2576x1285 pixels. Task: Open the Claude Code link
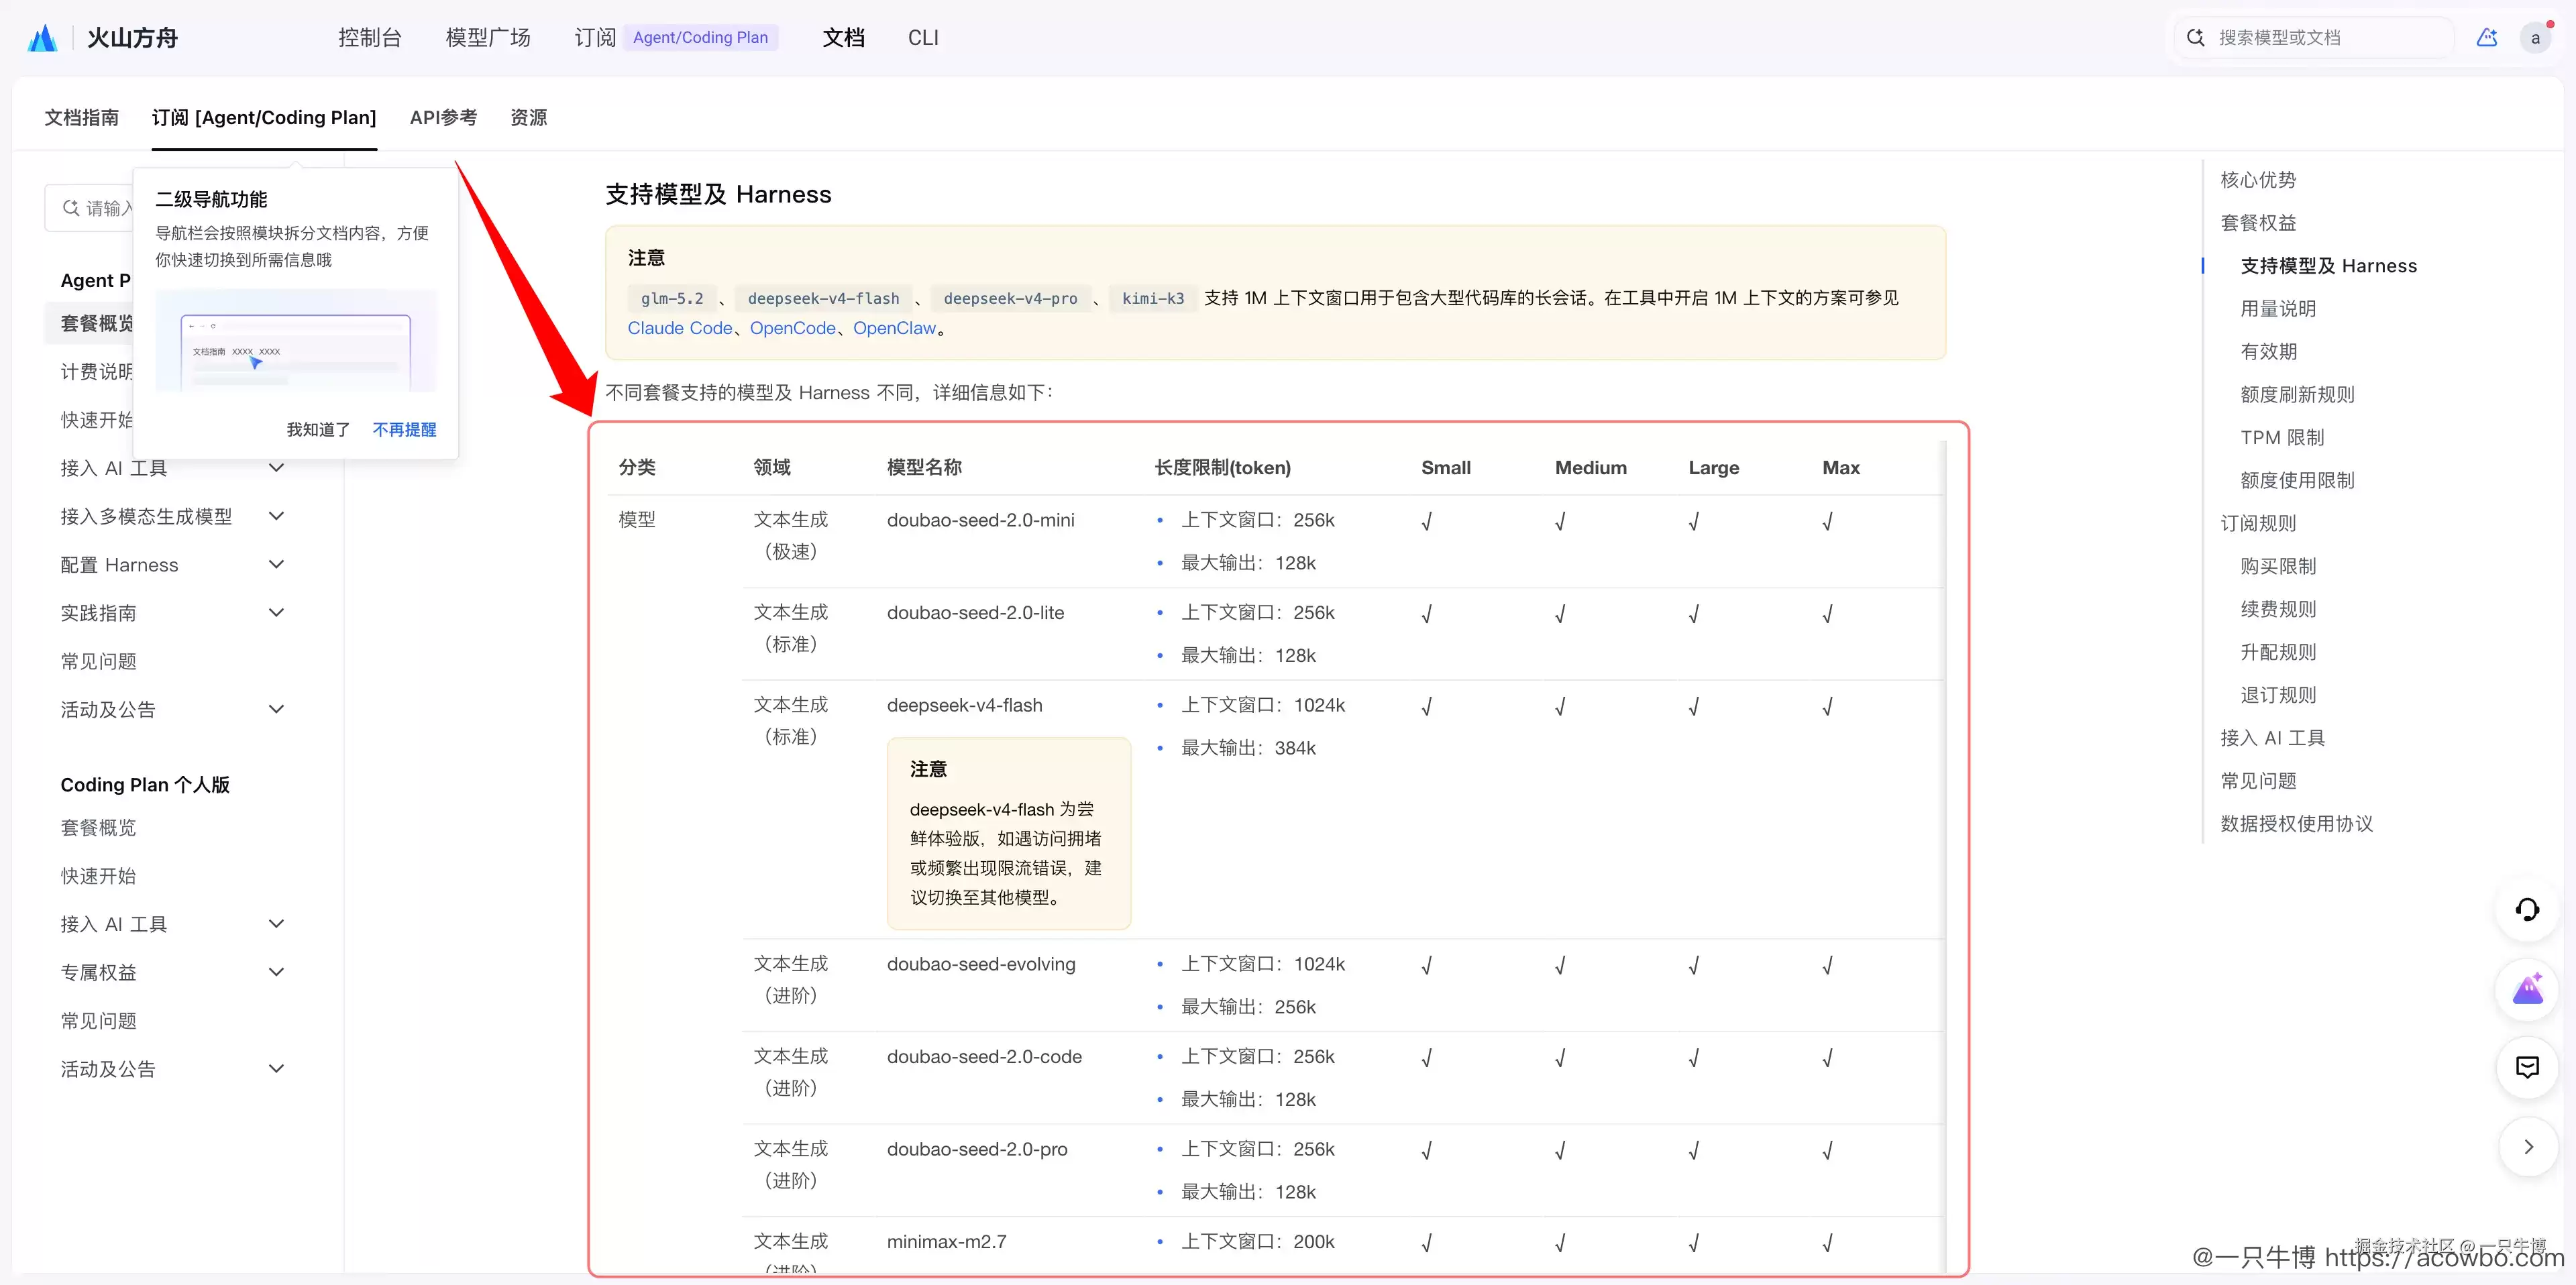coord(680,328)
